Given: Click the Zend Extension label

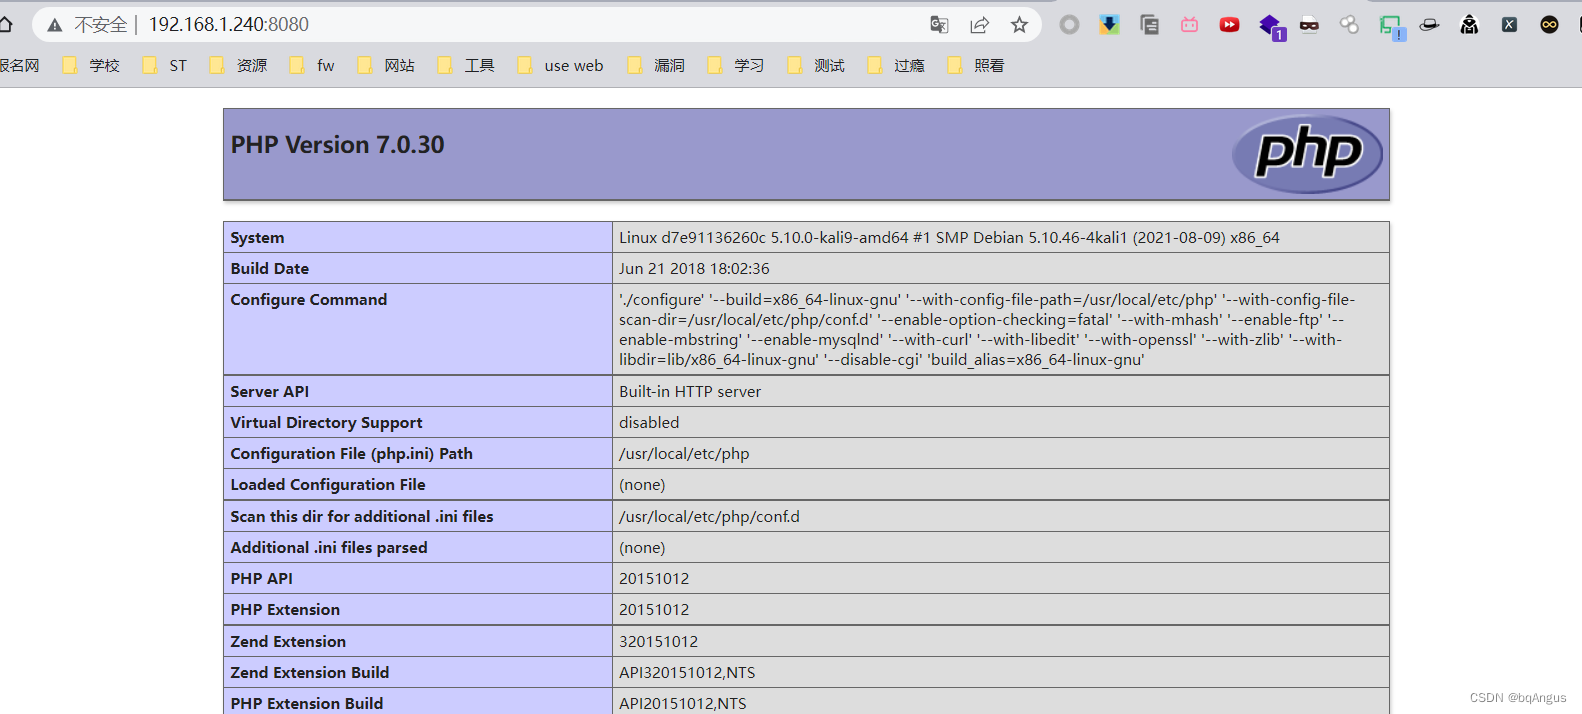Looking at the screenshot, I should click(288, 642).
